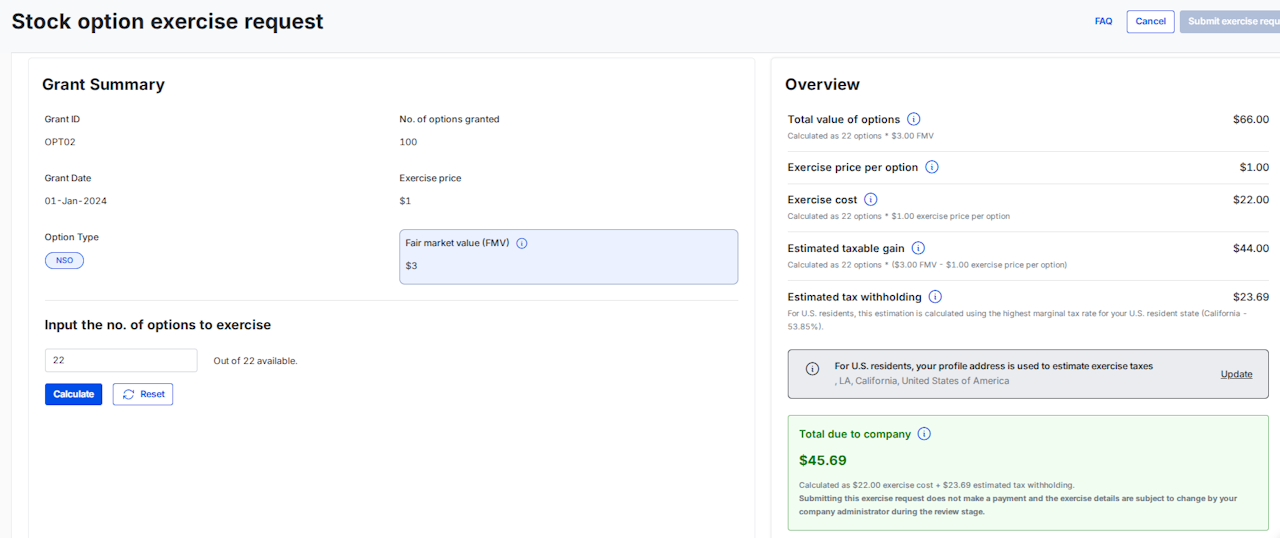Click info icon in profile address notice
The width and height of the screenshot is (1280, 538).
point(813,368)
